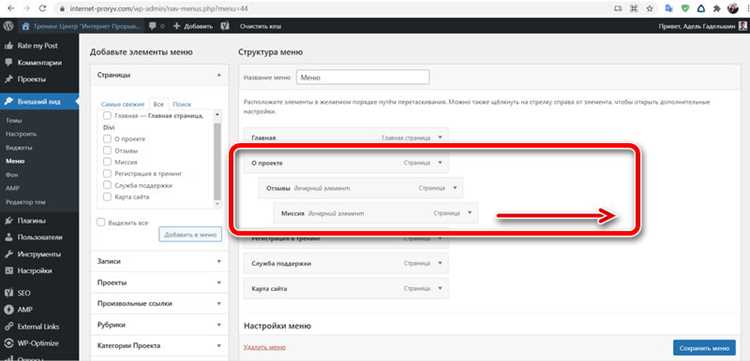
Task: Click the browser reload icon
Action: click(43, 8)
